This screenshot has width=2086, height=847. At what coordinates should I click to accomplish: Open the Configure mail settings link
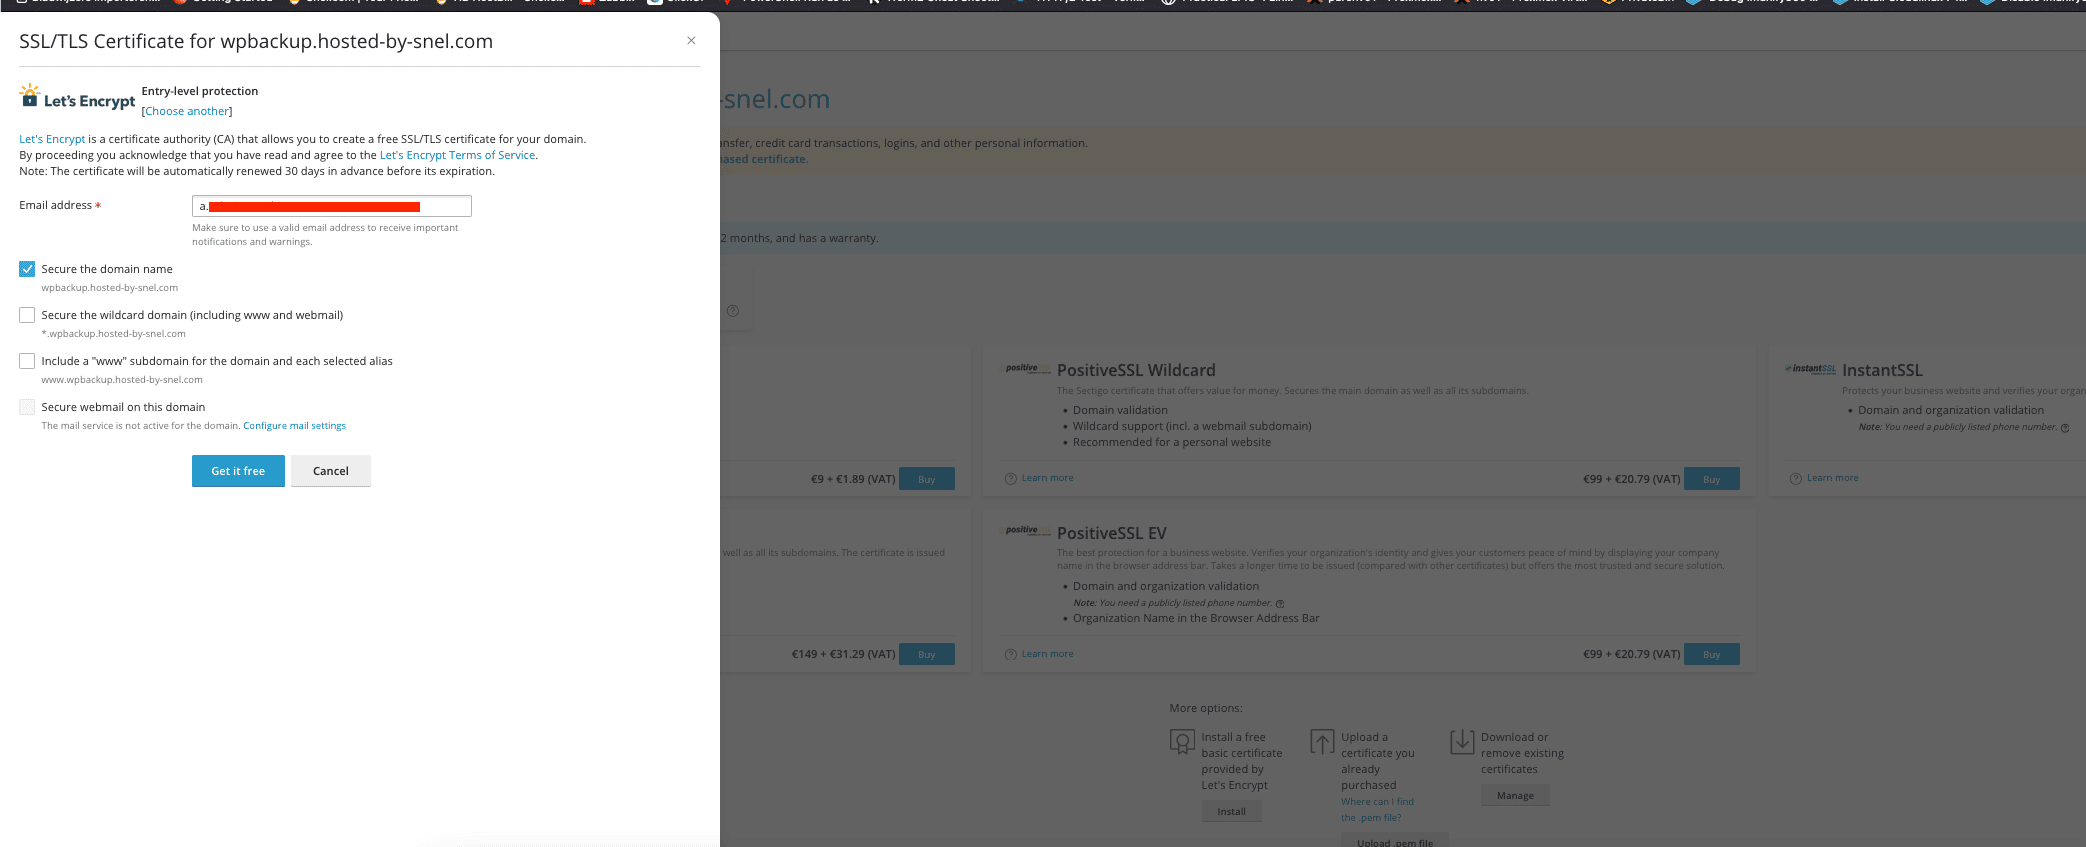click(x=294, y=426)
